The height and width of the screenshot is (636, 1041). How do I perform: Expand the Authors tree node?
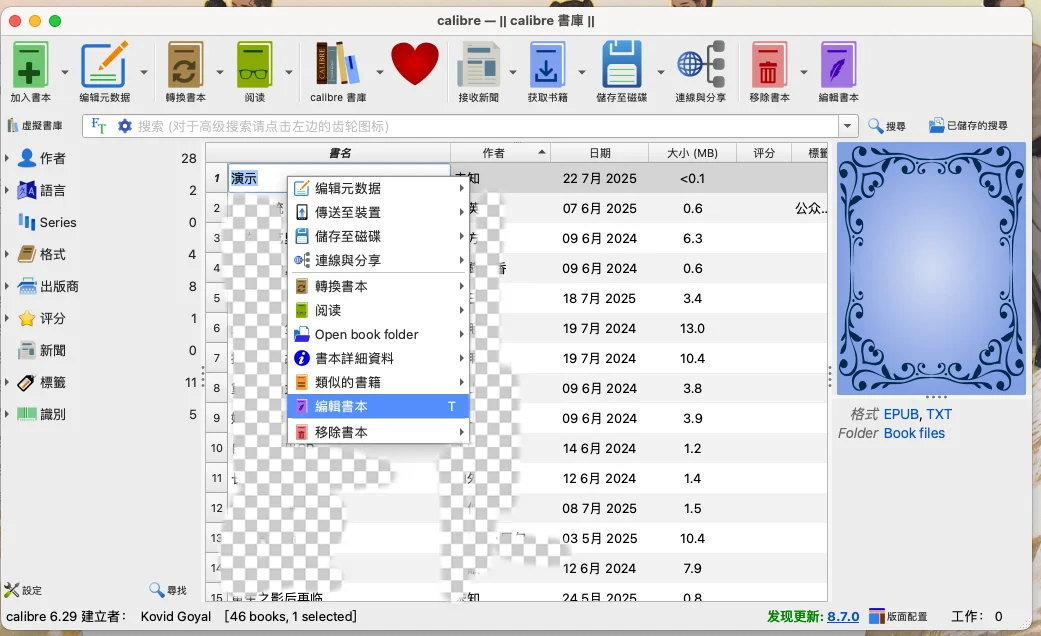7,158
